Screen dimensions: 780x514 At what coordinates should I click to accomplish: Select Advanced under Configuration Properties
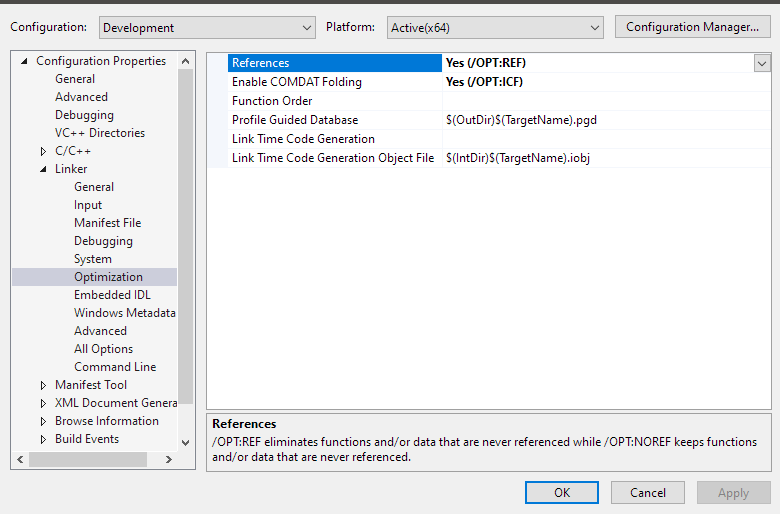(x=81, y=97)
